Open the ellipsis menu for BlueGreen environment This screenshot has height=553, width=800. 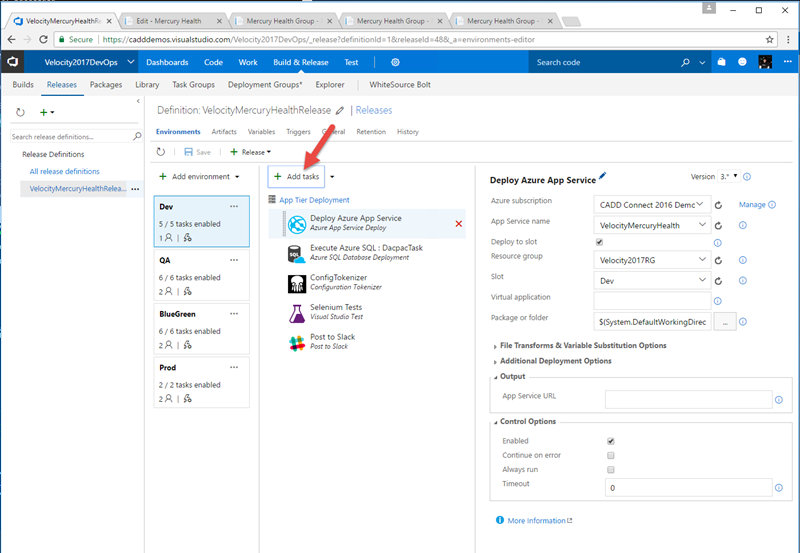234,314
